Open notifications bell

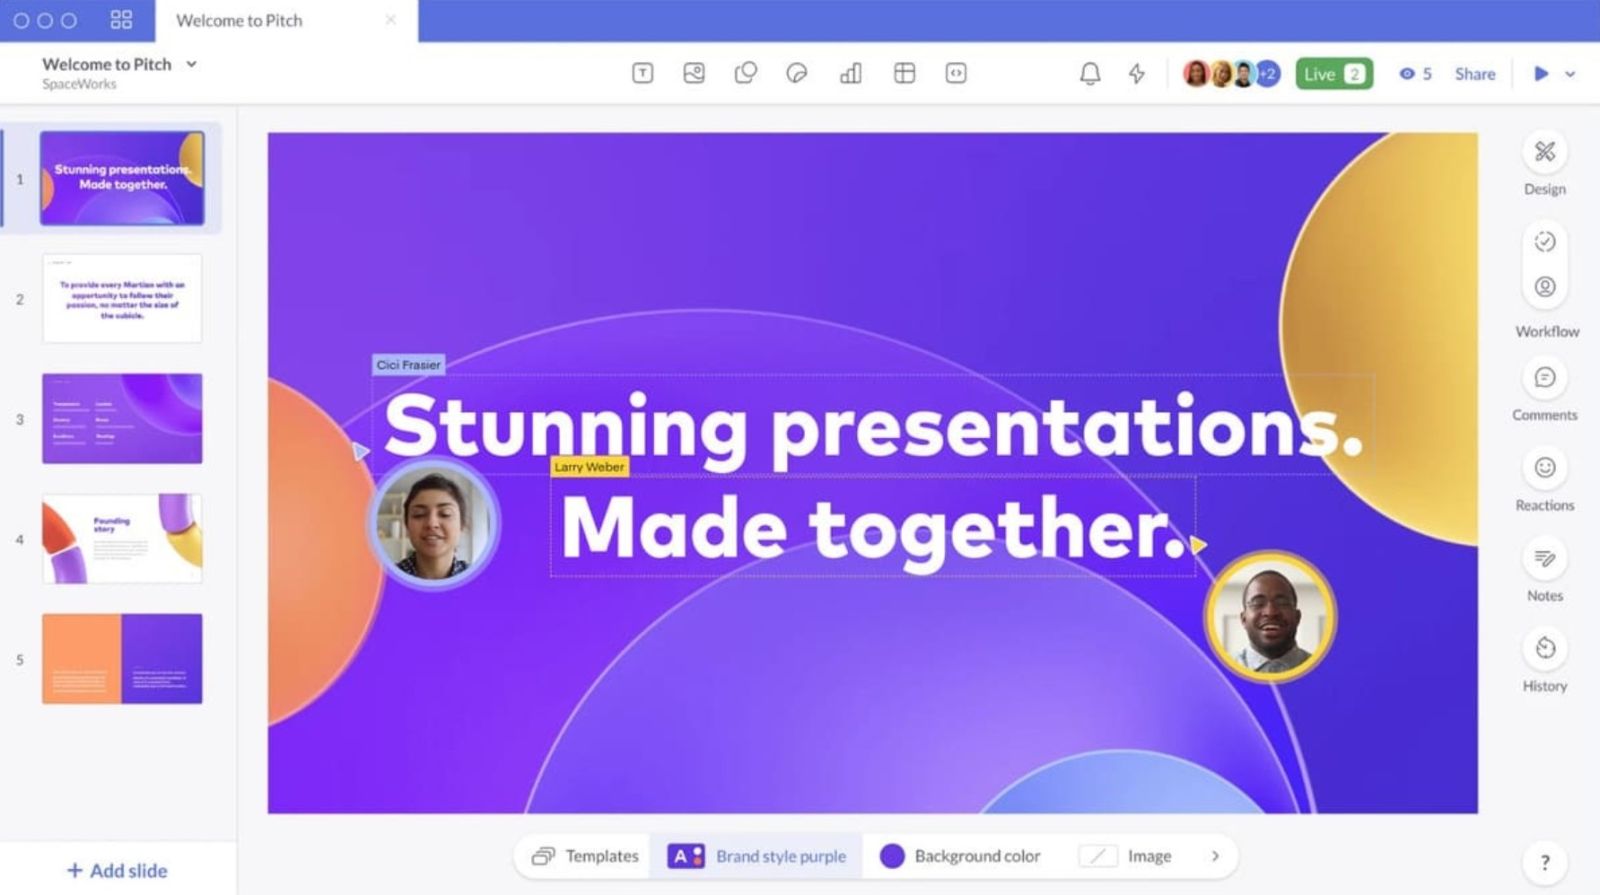pyautogui.click(x=1090, y=73)
